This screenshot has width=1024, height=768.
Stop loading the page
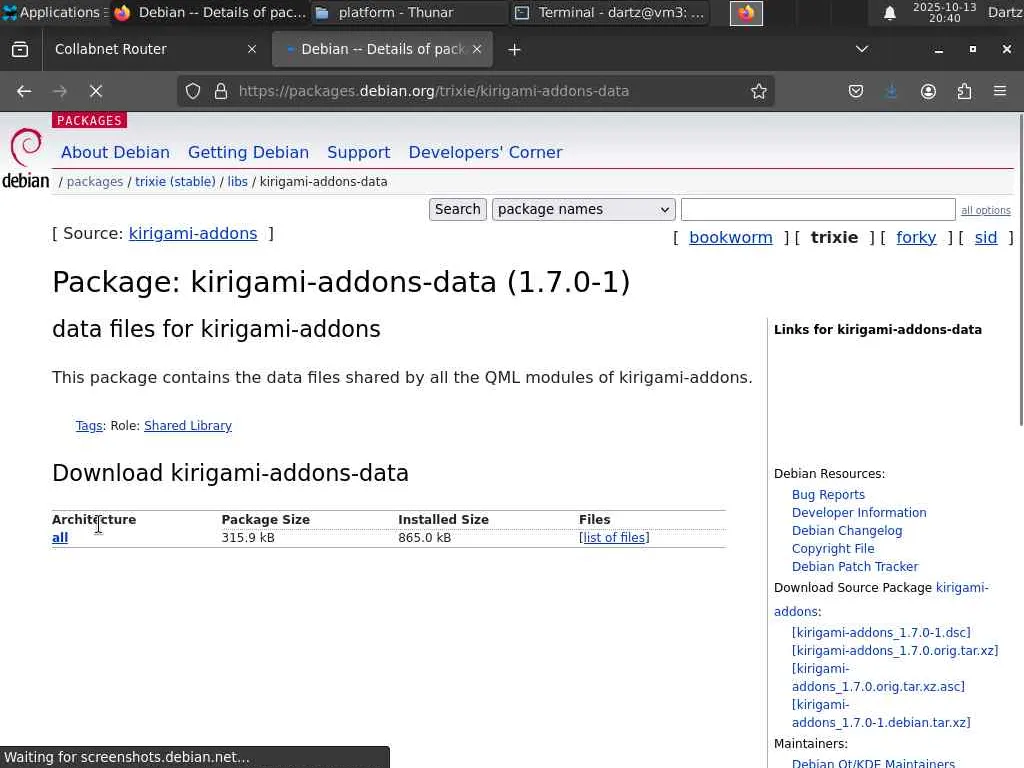click(96, 91)
